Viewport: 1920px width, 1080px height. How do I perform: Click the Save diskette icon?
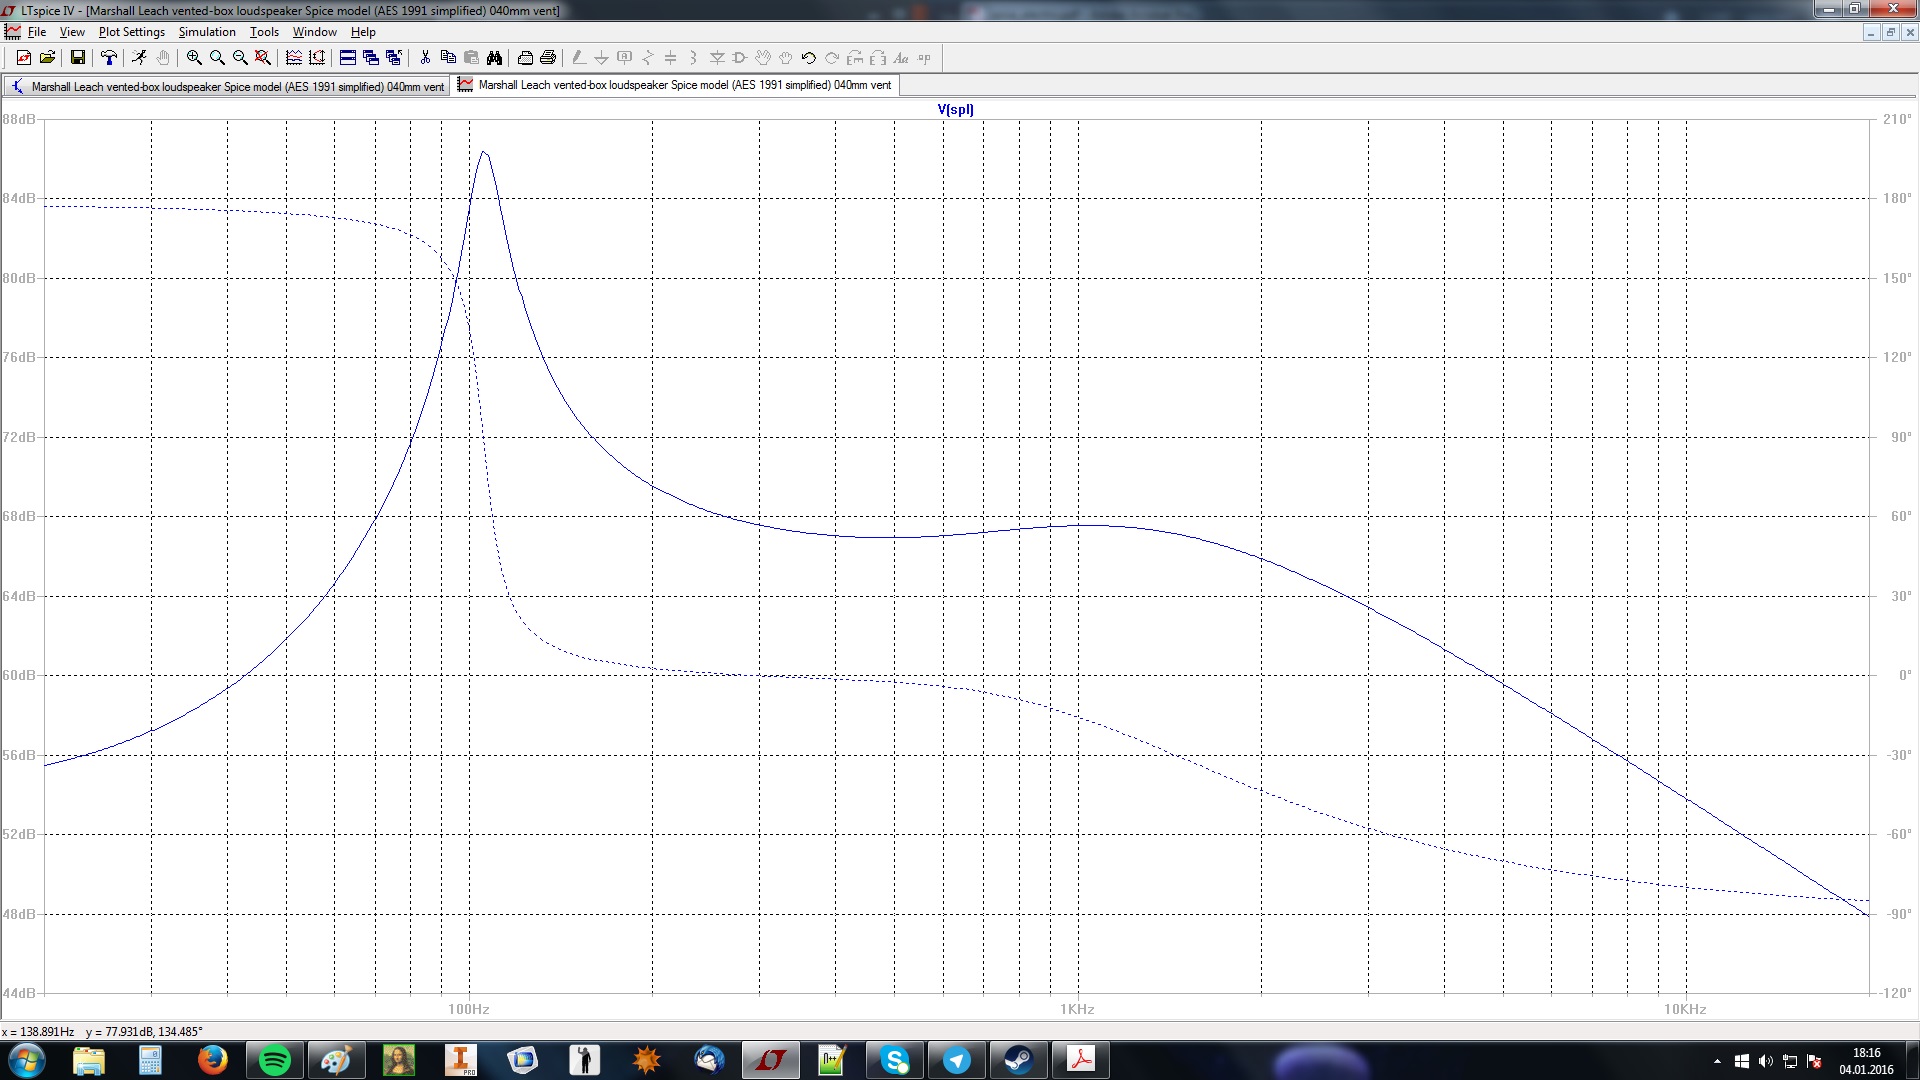tap(78, 58)
